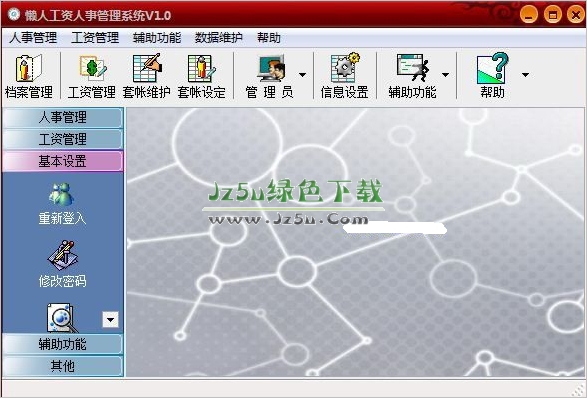Click the magnifier icon below 修改密码
This screenshot has width=587, height=398.
click(62, 318)
